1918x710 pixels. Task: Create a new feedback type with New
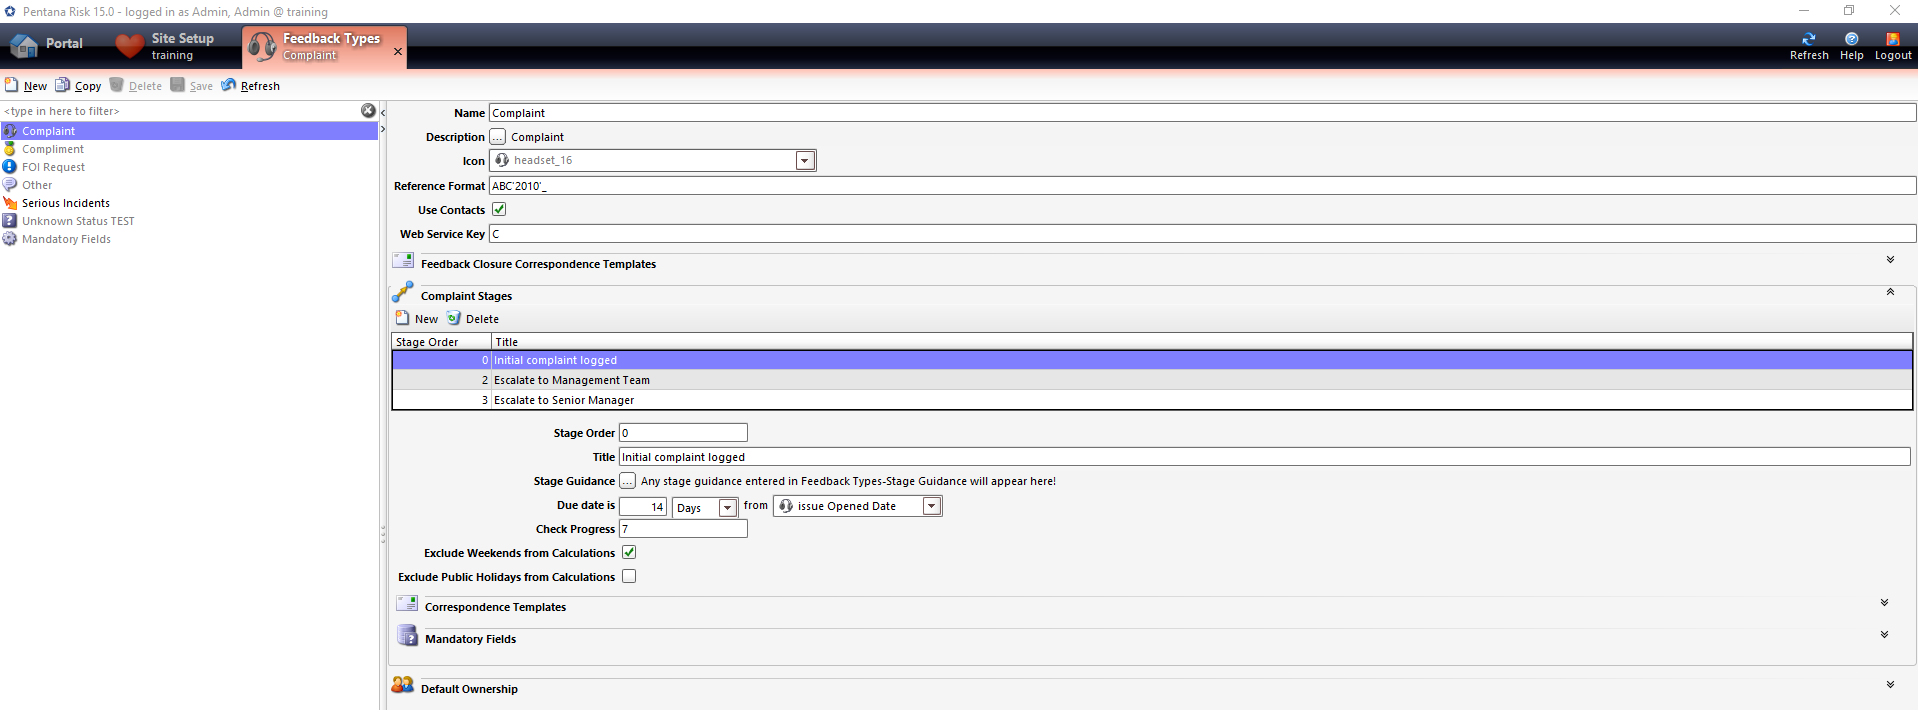26,85
